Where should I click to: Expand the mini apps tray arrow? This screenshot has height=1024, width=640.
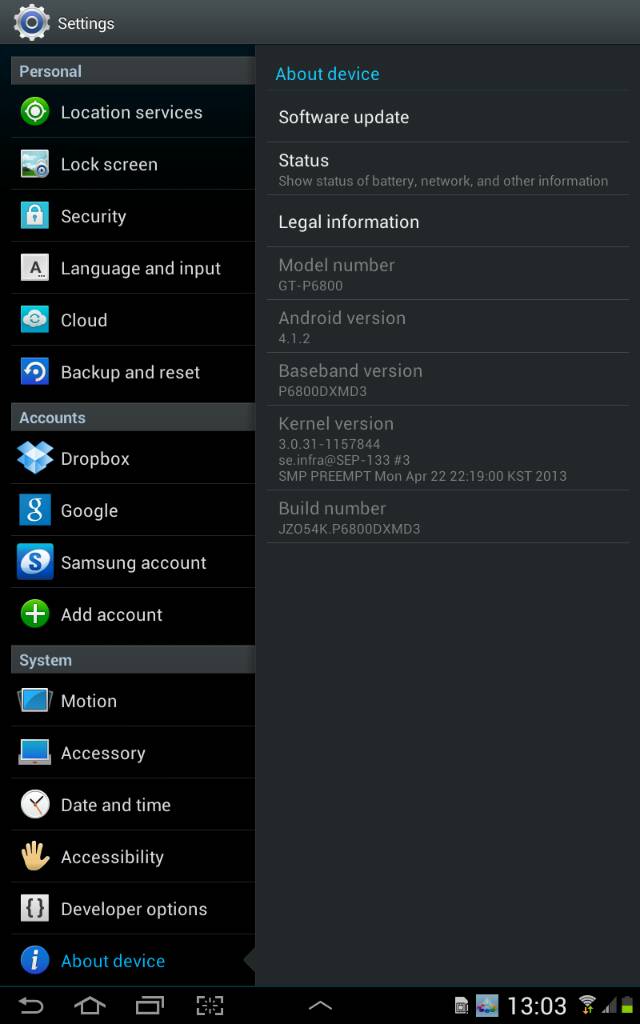320,1006
